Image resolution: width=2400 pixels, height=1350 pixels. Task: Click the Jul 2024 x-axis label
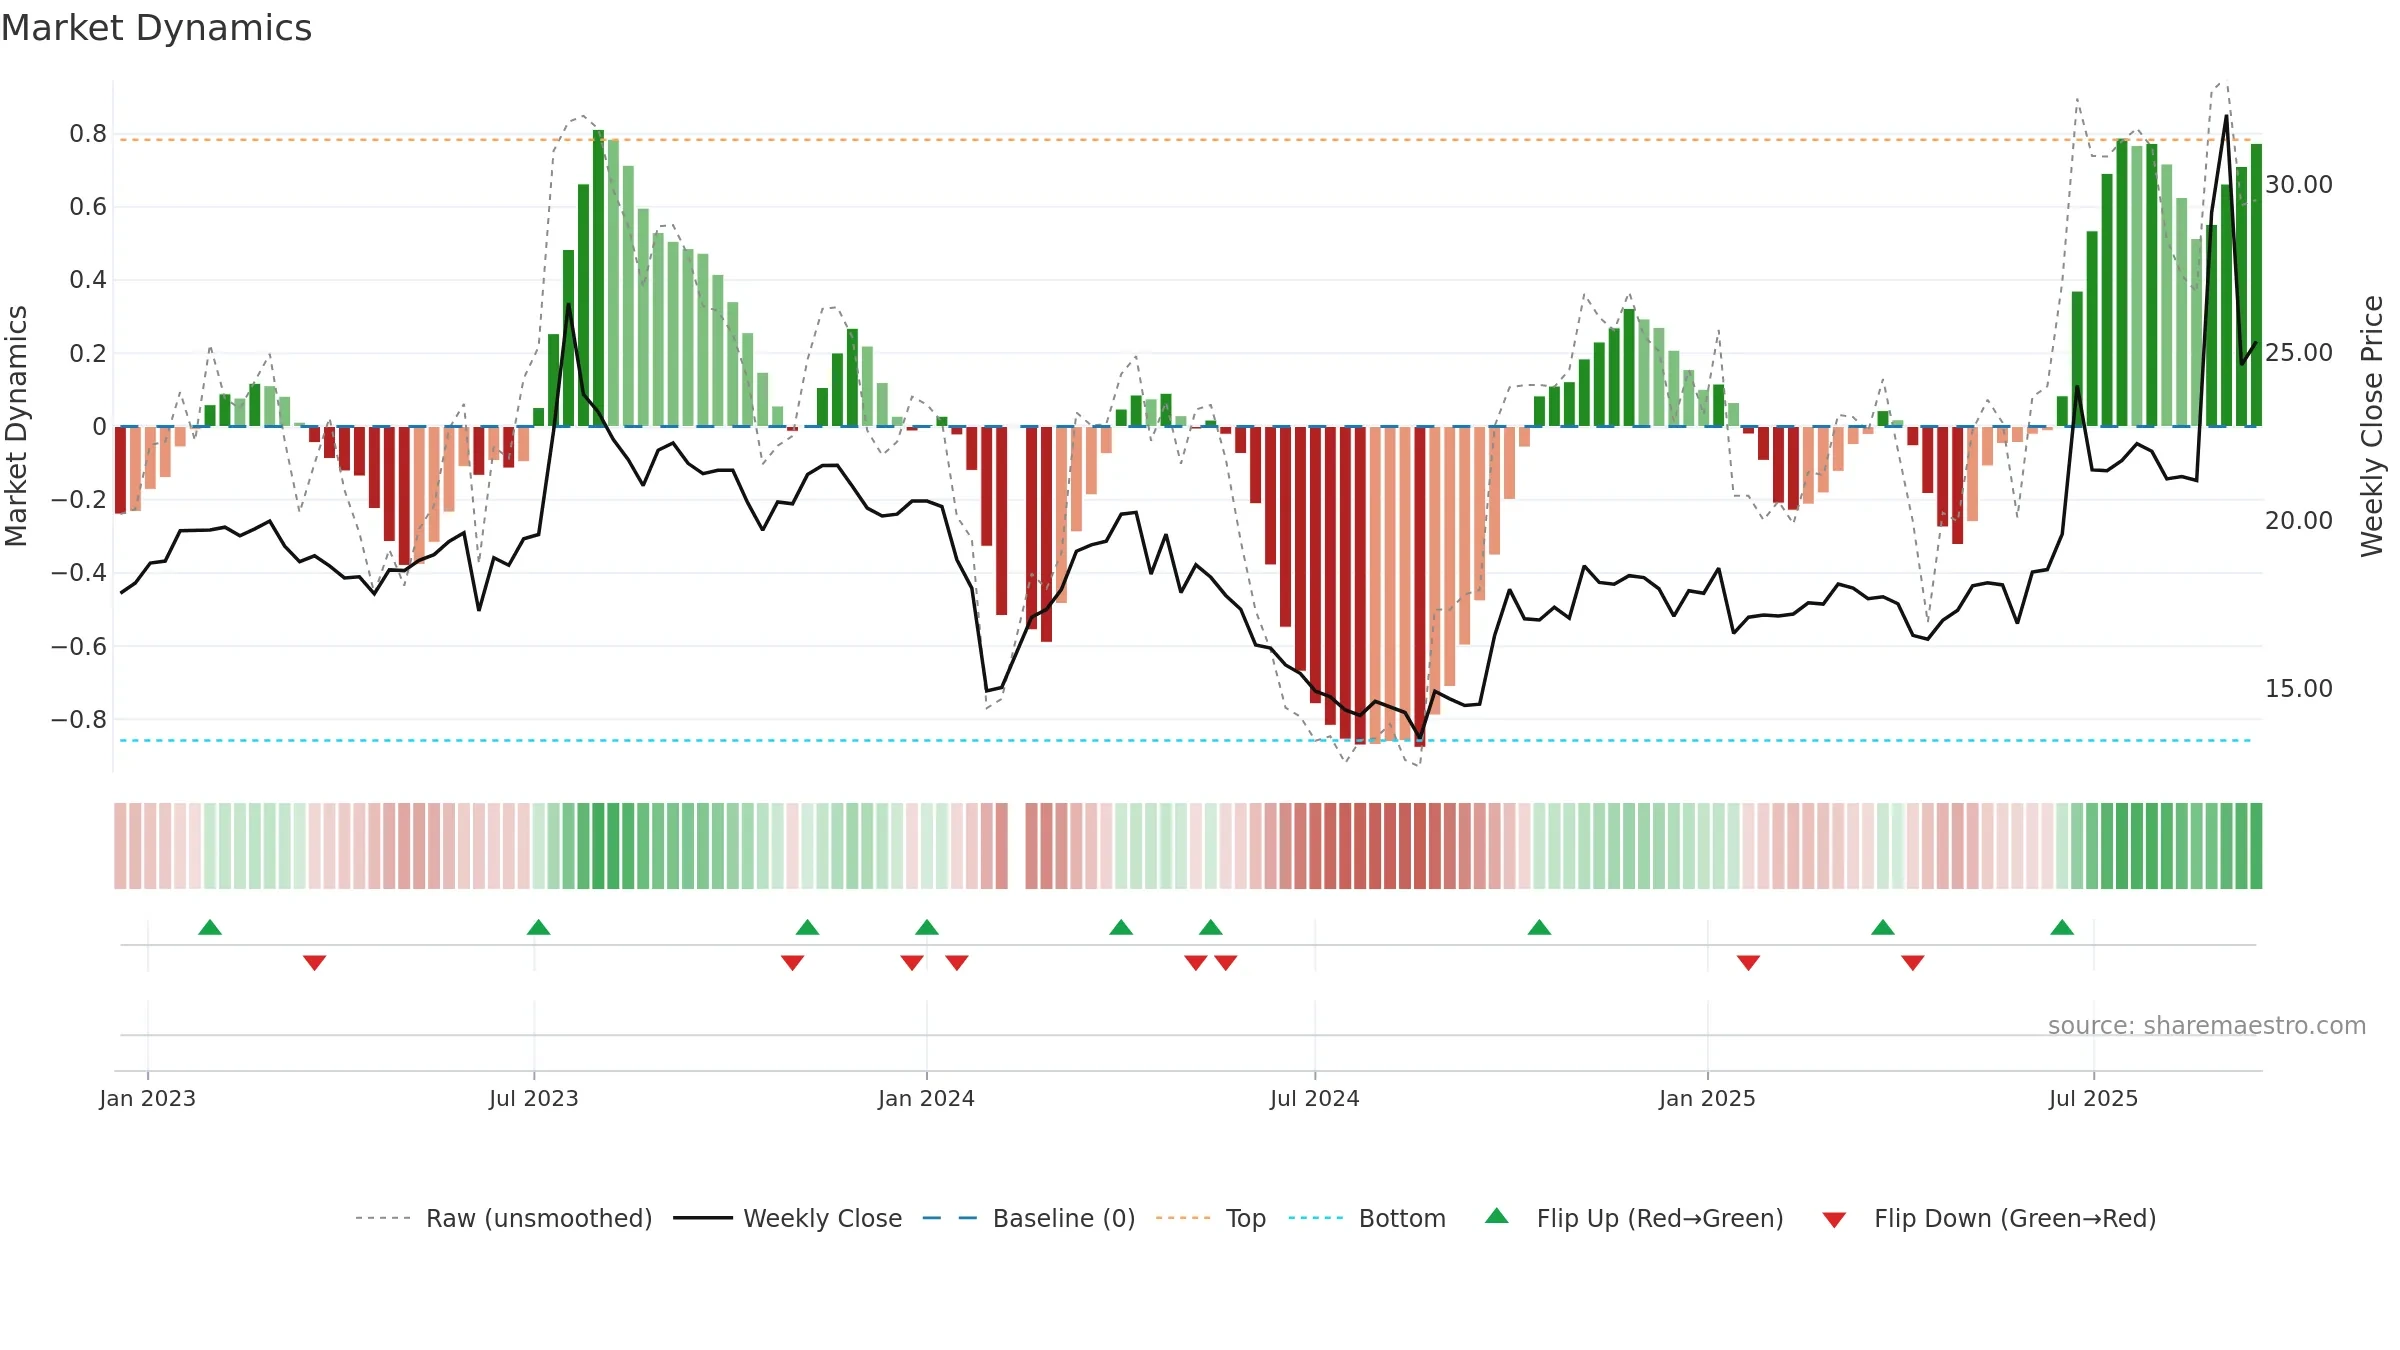point(1315,1098)
